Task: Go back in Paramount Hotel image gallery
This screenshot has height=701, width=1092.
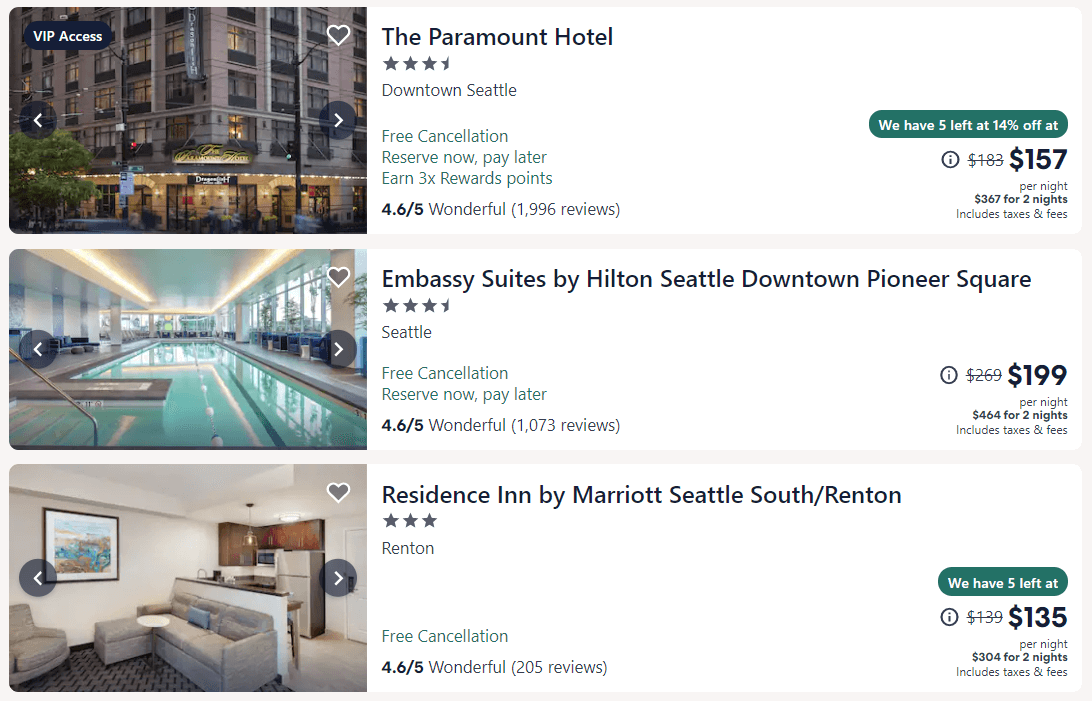Action: [37, 119]
